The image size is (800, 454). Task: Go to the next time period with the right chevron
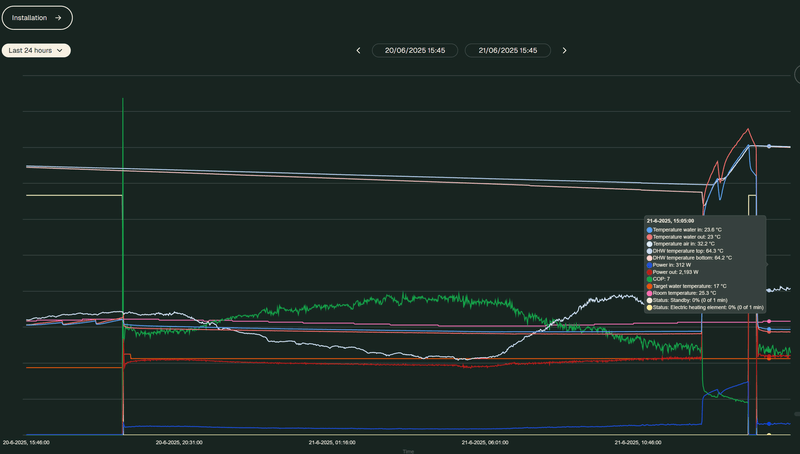[564, 51]
